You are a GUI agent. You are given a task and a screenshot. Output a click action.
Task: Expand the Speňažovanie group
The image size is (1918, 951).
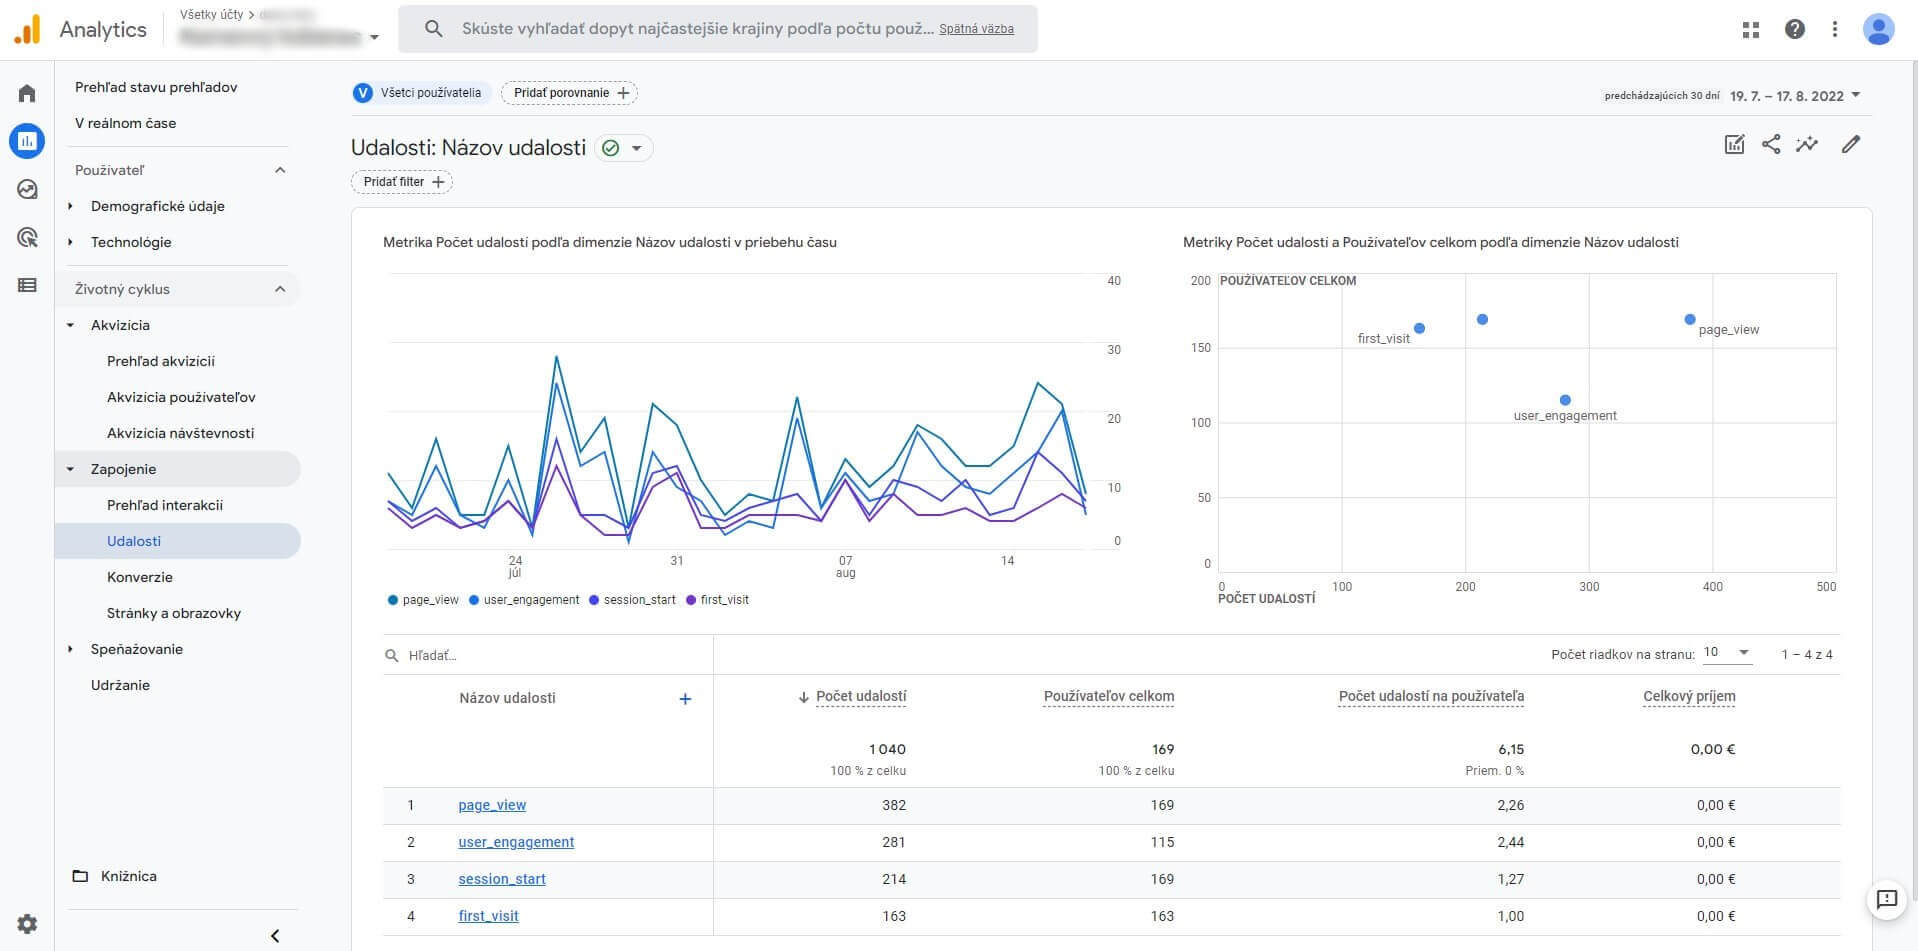point(70,649)
